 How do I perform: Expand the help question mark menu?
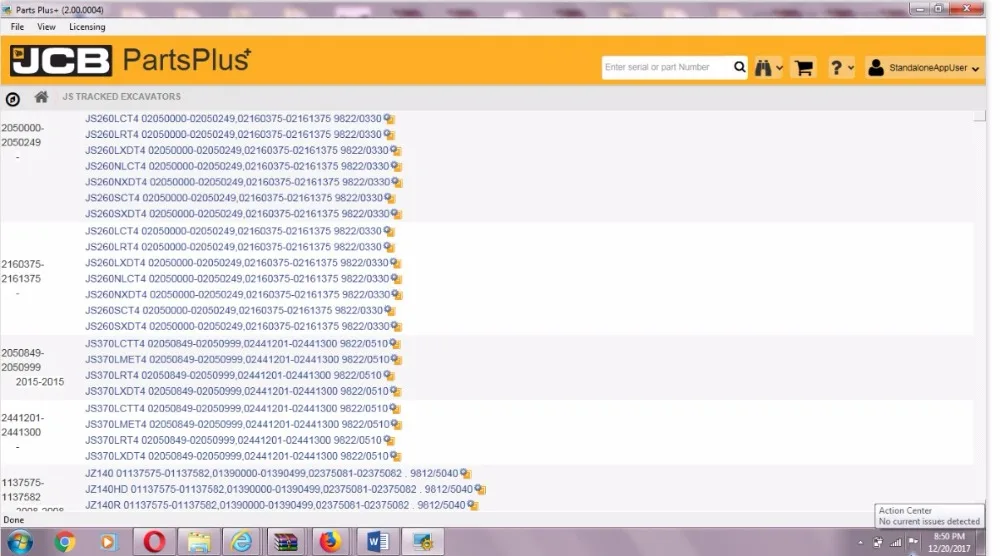click(x=841, y=68)
